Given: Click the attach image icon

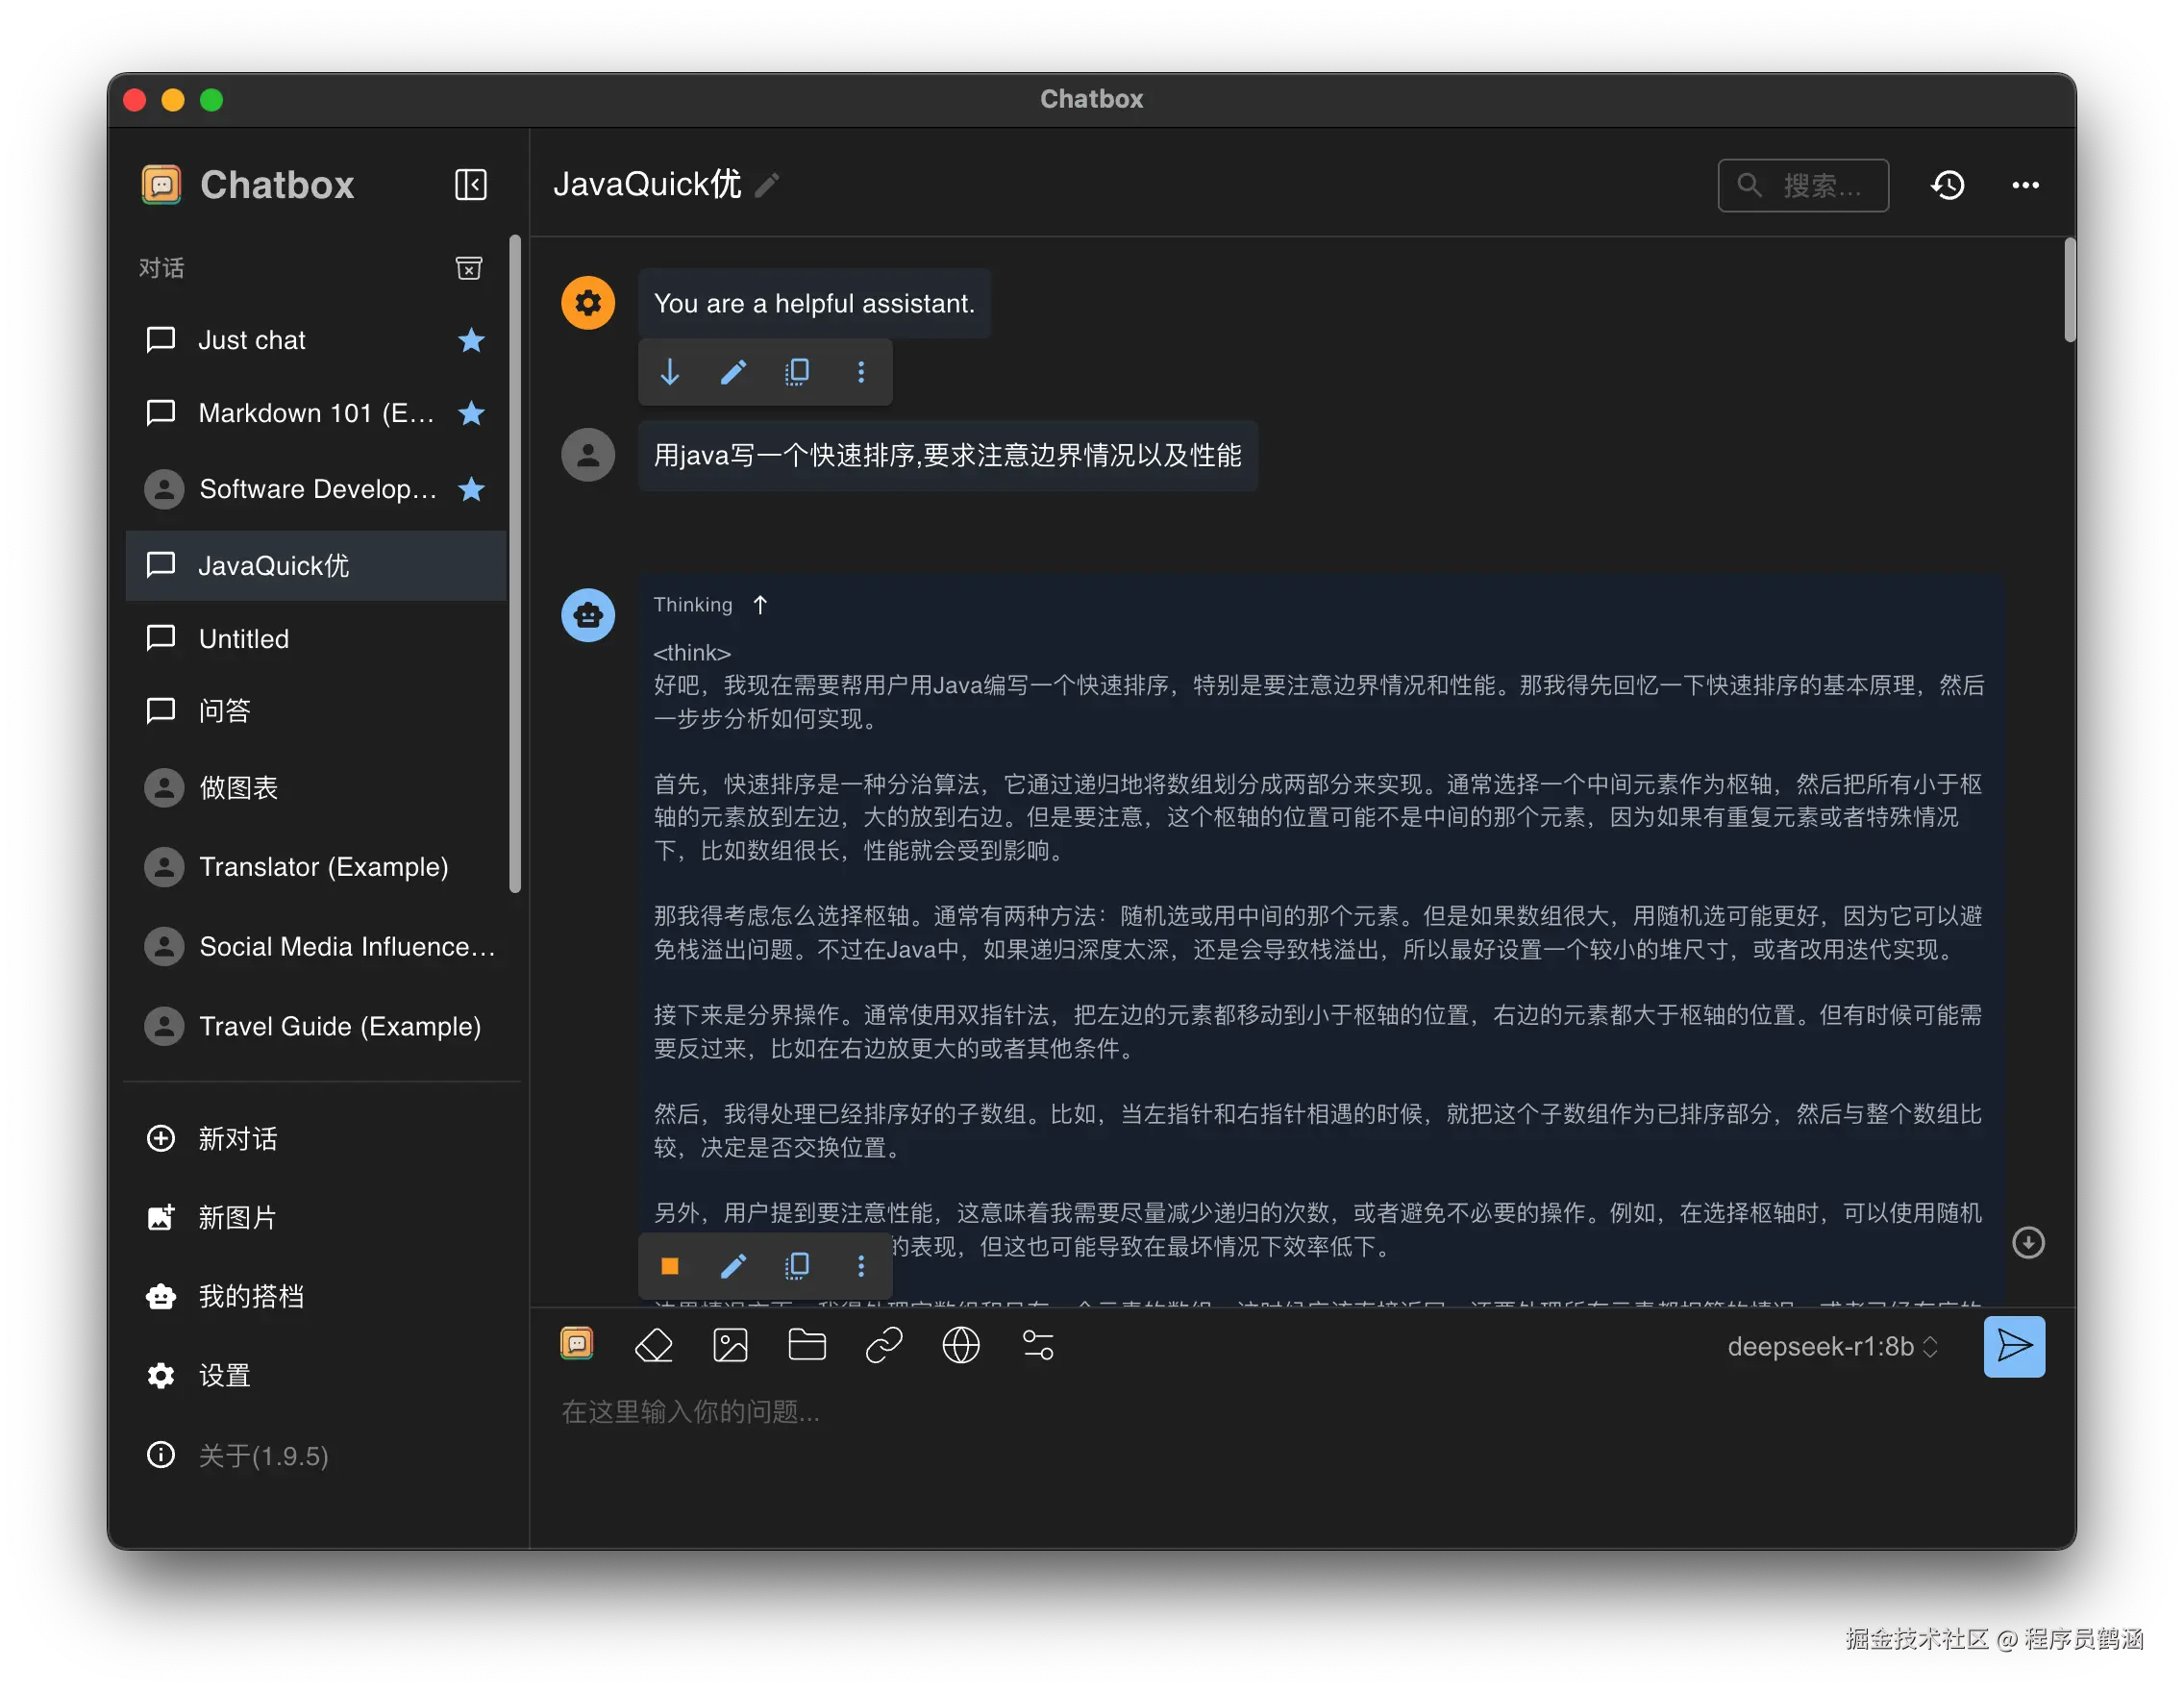Looking at the screenshot, I should pyautogui.click(x=730, y=1345).
